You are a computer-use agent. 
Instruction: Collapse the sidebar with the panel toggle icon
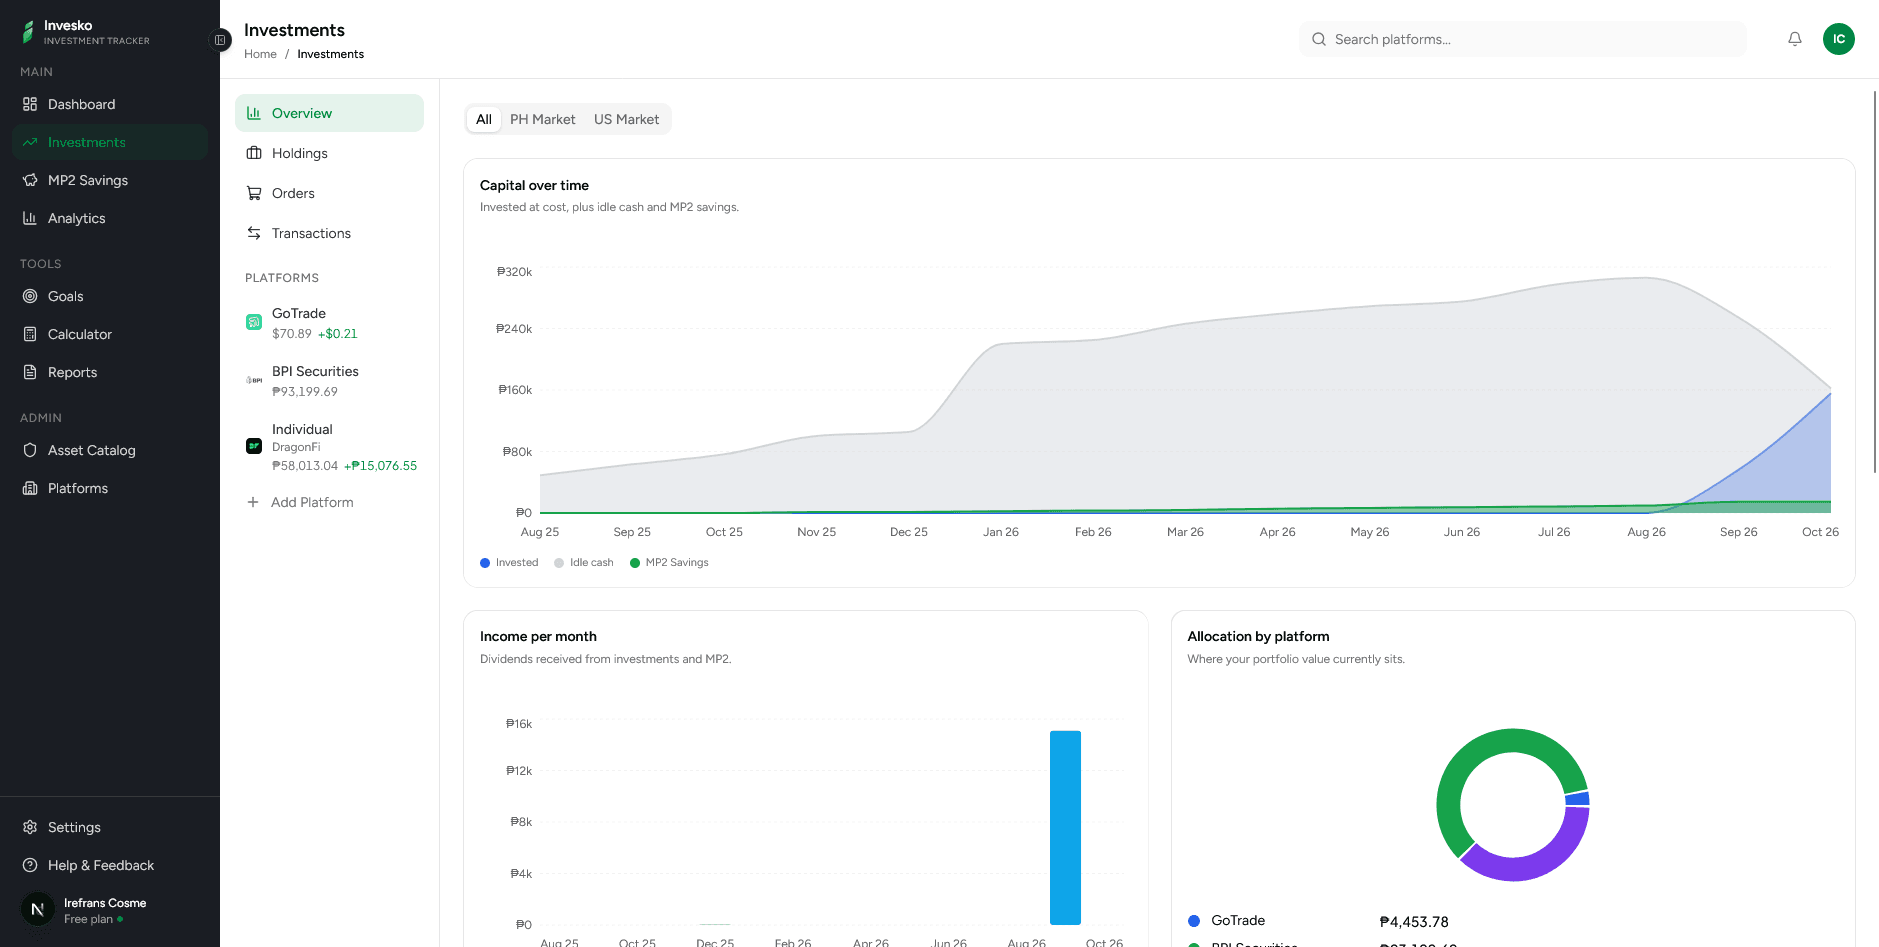coord(220,40)
